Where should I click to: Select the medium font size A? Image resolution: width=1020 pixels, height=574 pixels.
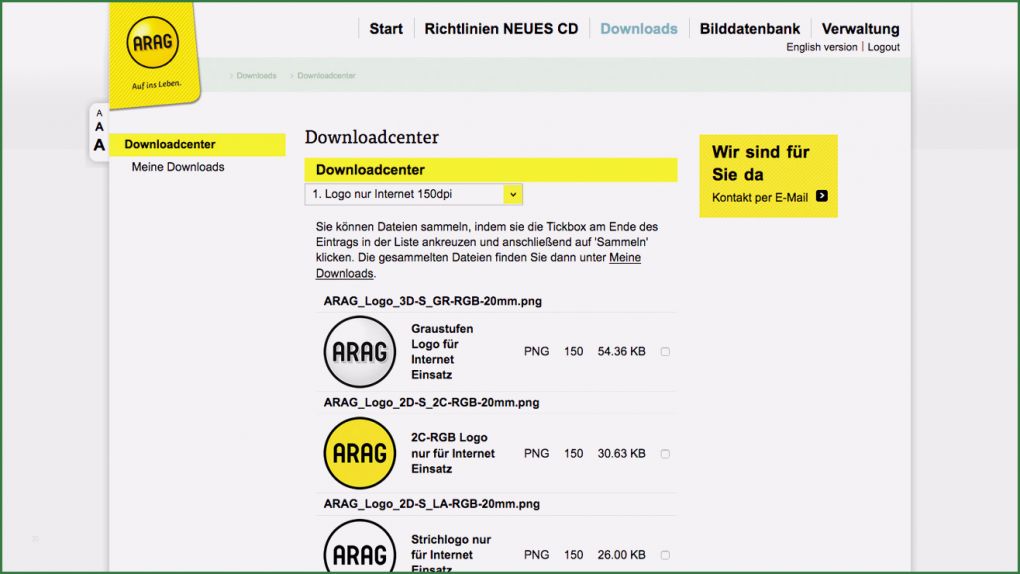click(x=99, y=127)
